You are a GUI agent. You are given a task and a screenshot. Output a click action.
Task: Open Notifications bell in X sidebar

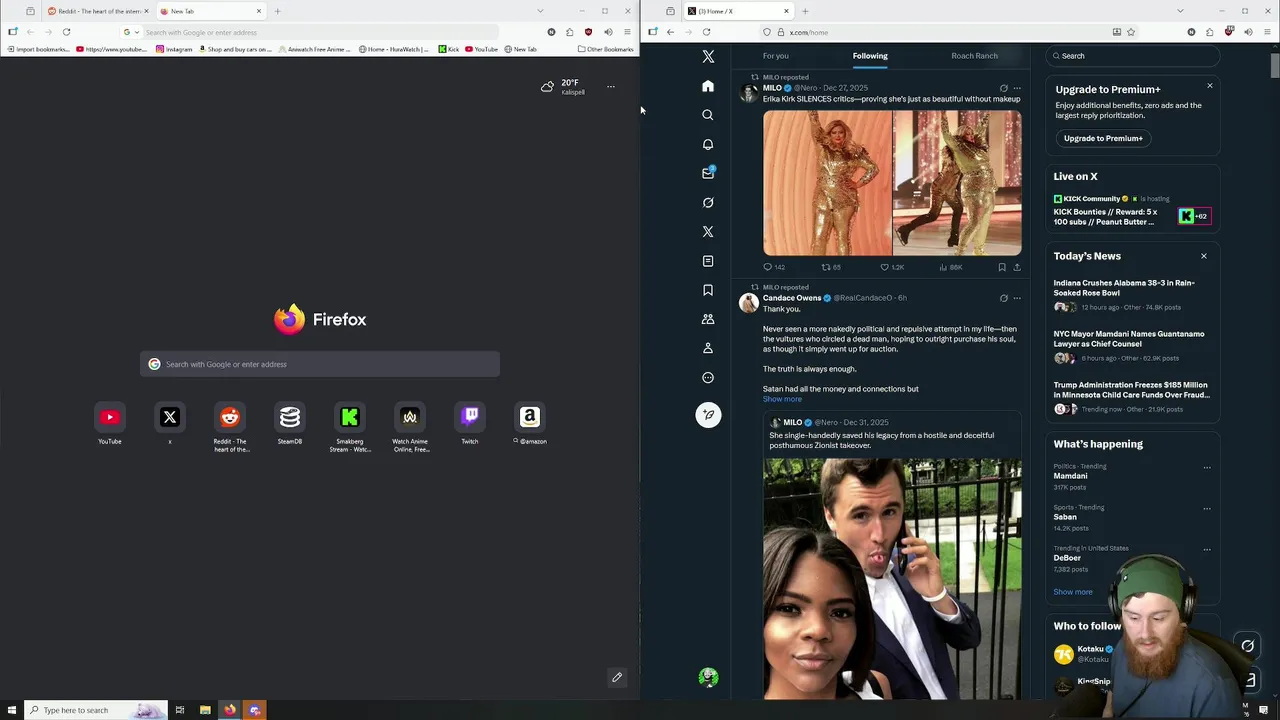(708, 144)
